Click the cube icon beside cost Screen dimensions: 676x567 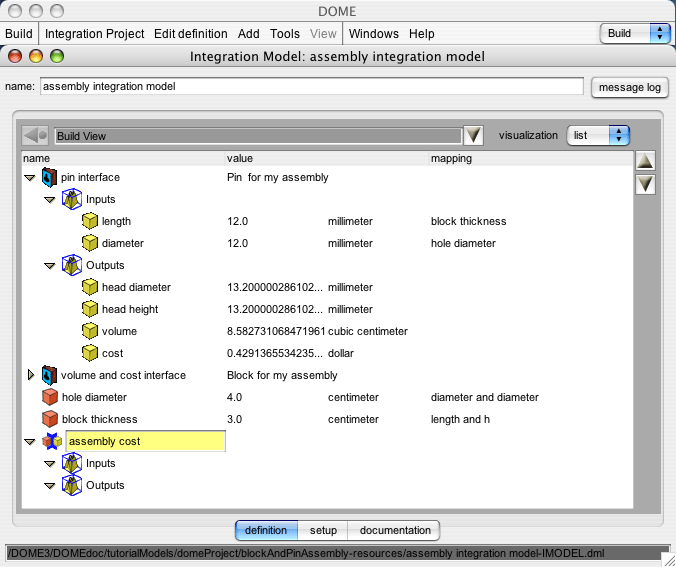point(90,353)
